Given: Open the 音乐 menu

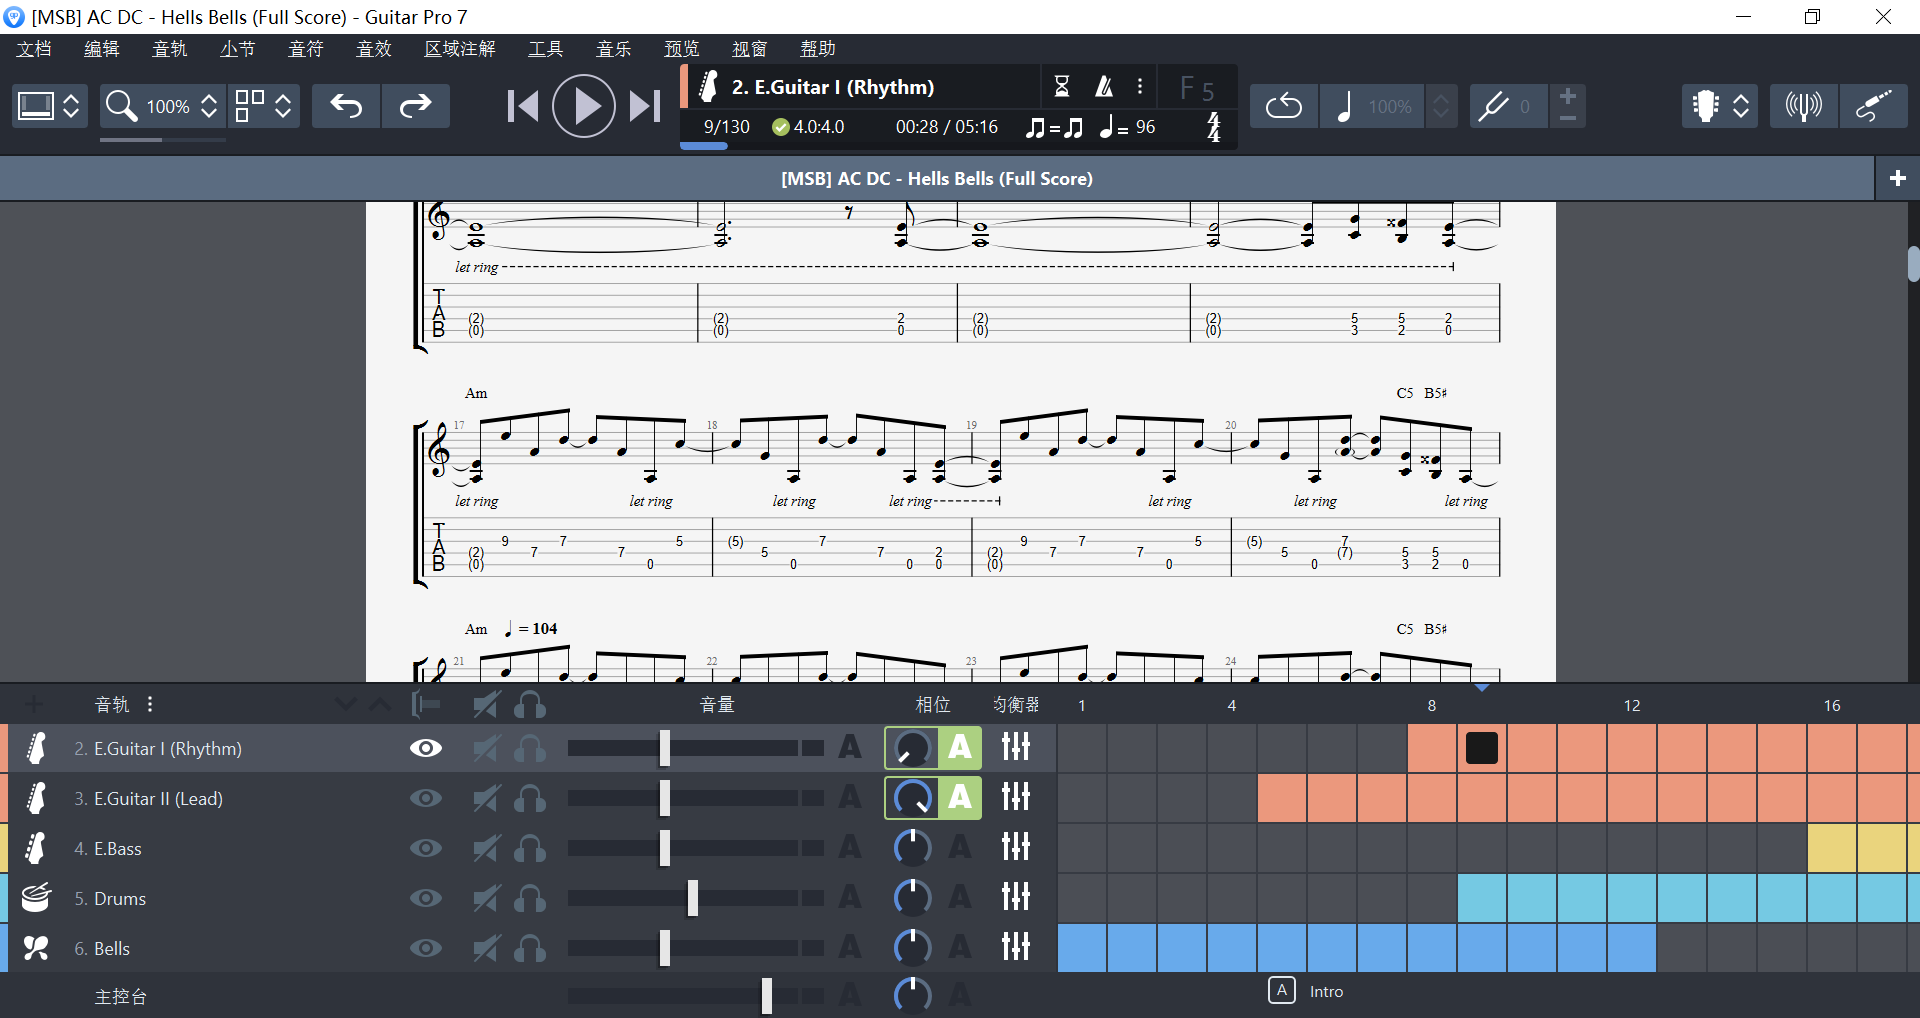Looking at the screenshot, I should (614, 48).
